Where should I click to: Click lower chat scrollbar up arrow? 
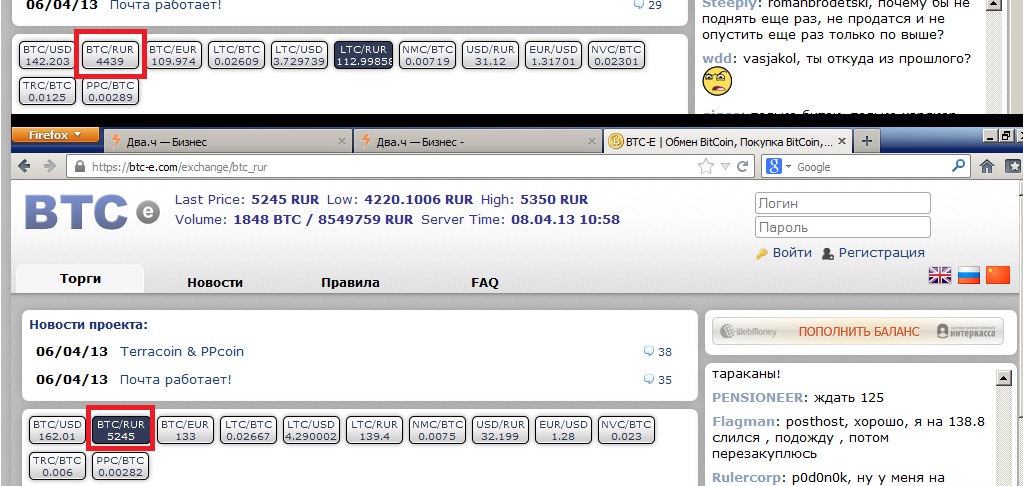click(x=1003, y=377)
